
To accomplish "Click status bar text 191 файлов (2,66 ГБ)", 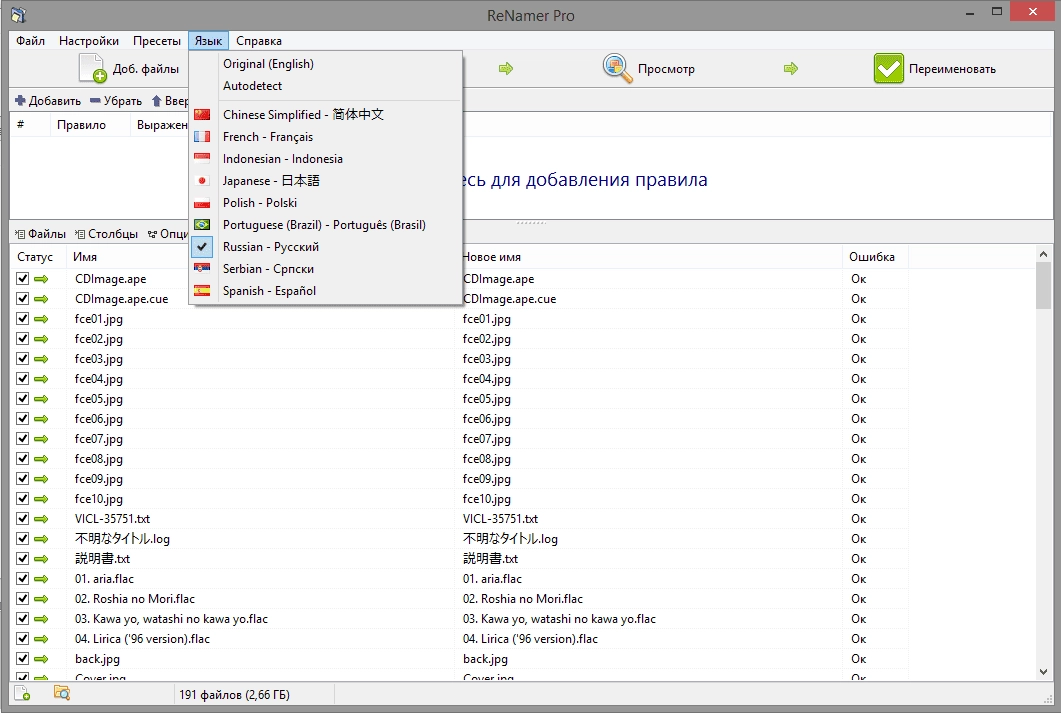I will 234,695.
